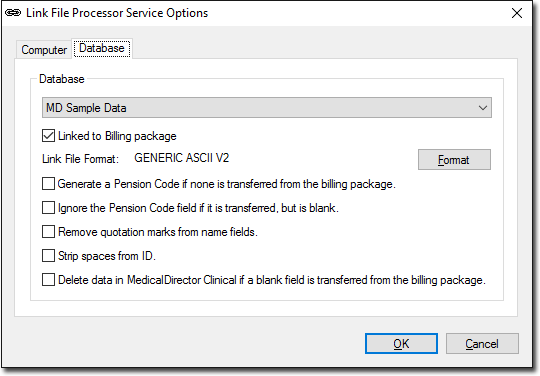
Task: Click the chevron arrow of the database combo box
Action: [x=482, y=108]
